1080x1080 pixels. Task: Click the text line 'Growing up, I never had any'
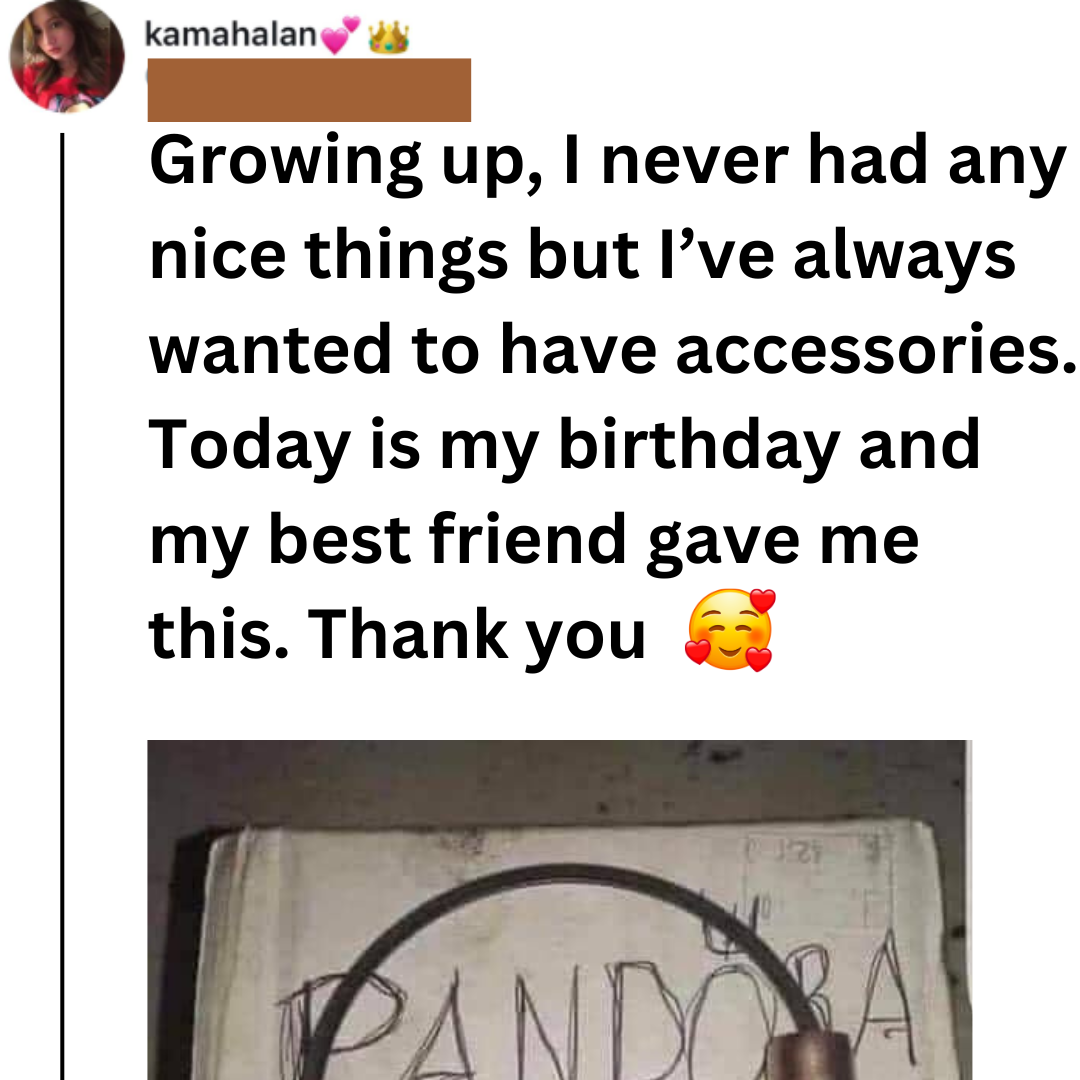pyautogui.click(x=608, y=163)
